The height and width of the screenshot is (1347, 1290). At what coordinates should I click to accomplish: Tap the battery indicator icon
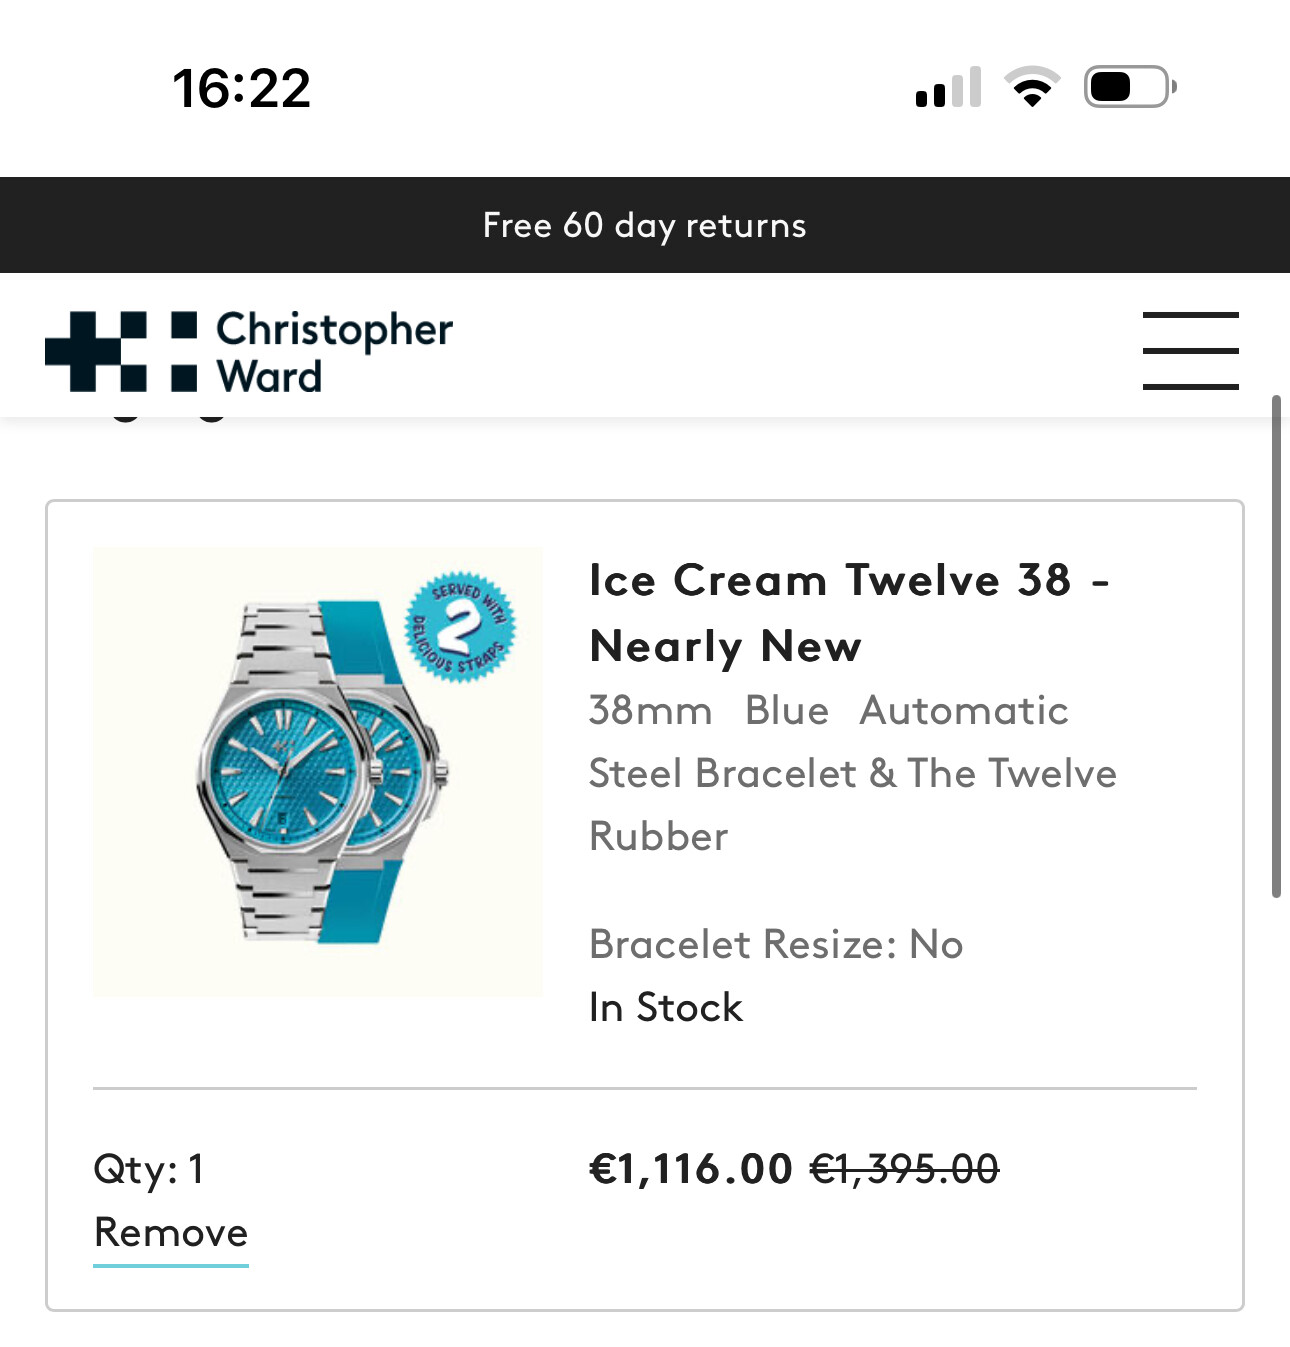[x=1130, y=87]
